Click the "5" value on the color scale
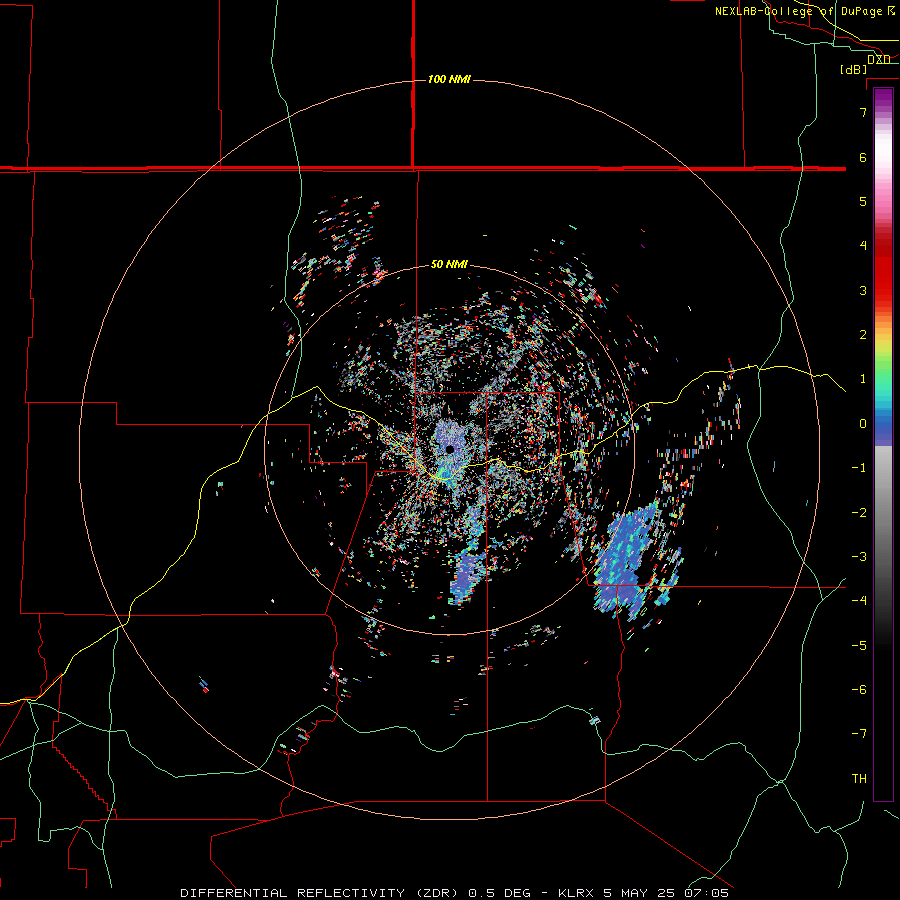The width and height of the screenshot is (900, 900). pos(863,201)
